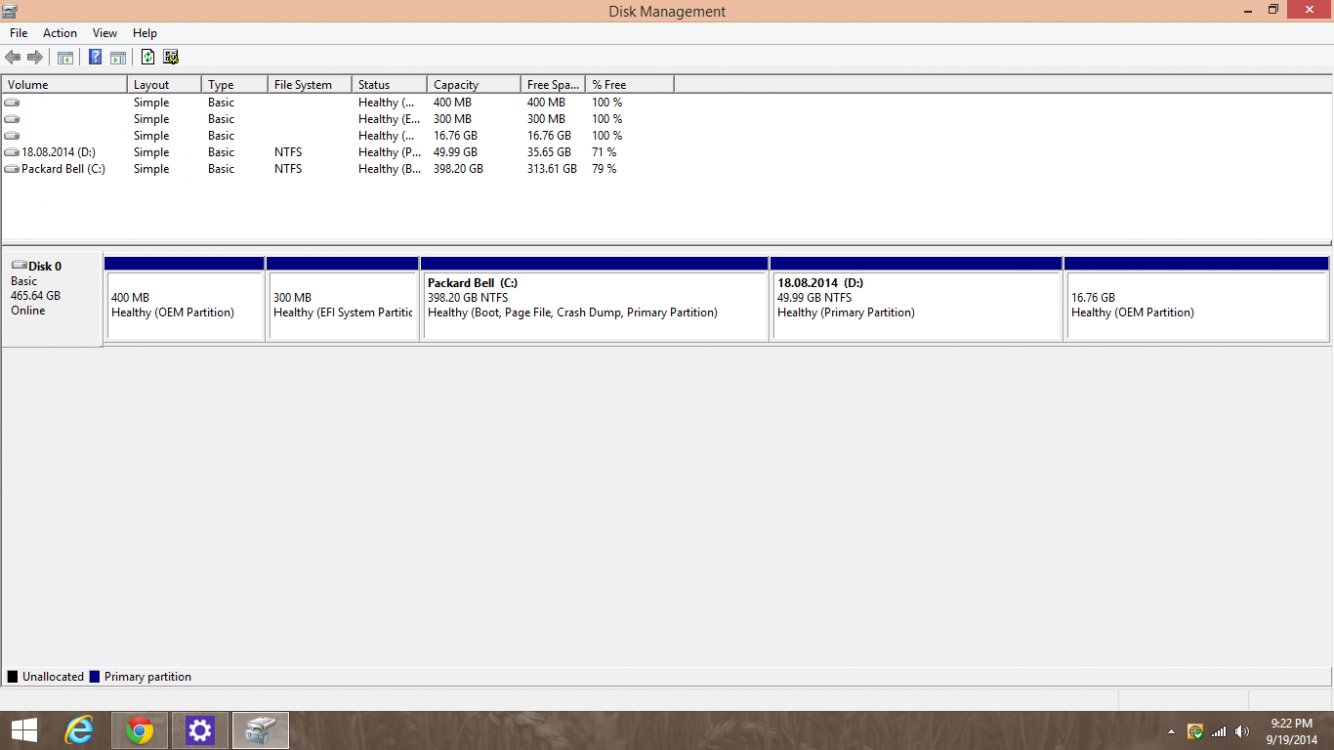Select the Packard Bell (C:) volume row

pos(63,169)
